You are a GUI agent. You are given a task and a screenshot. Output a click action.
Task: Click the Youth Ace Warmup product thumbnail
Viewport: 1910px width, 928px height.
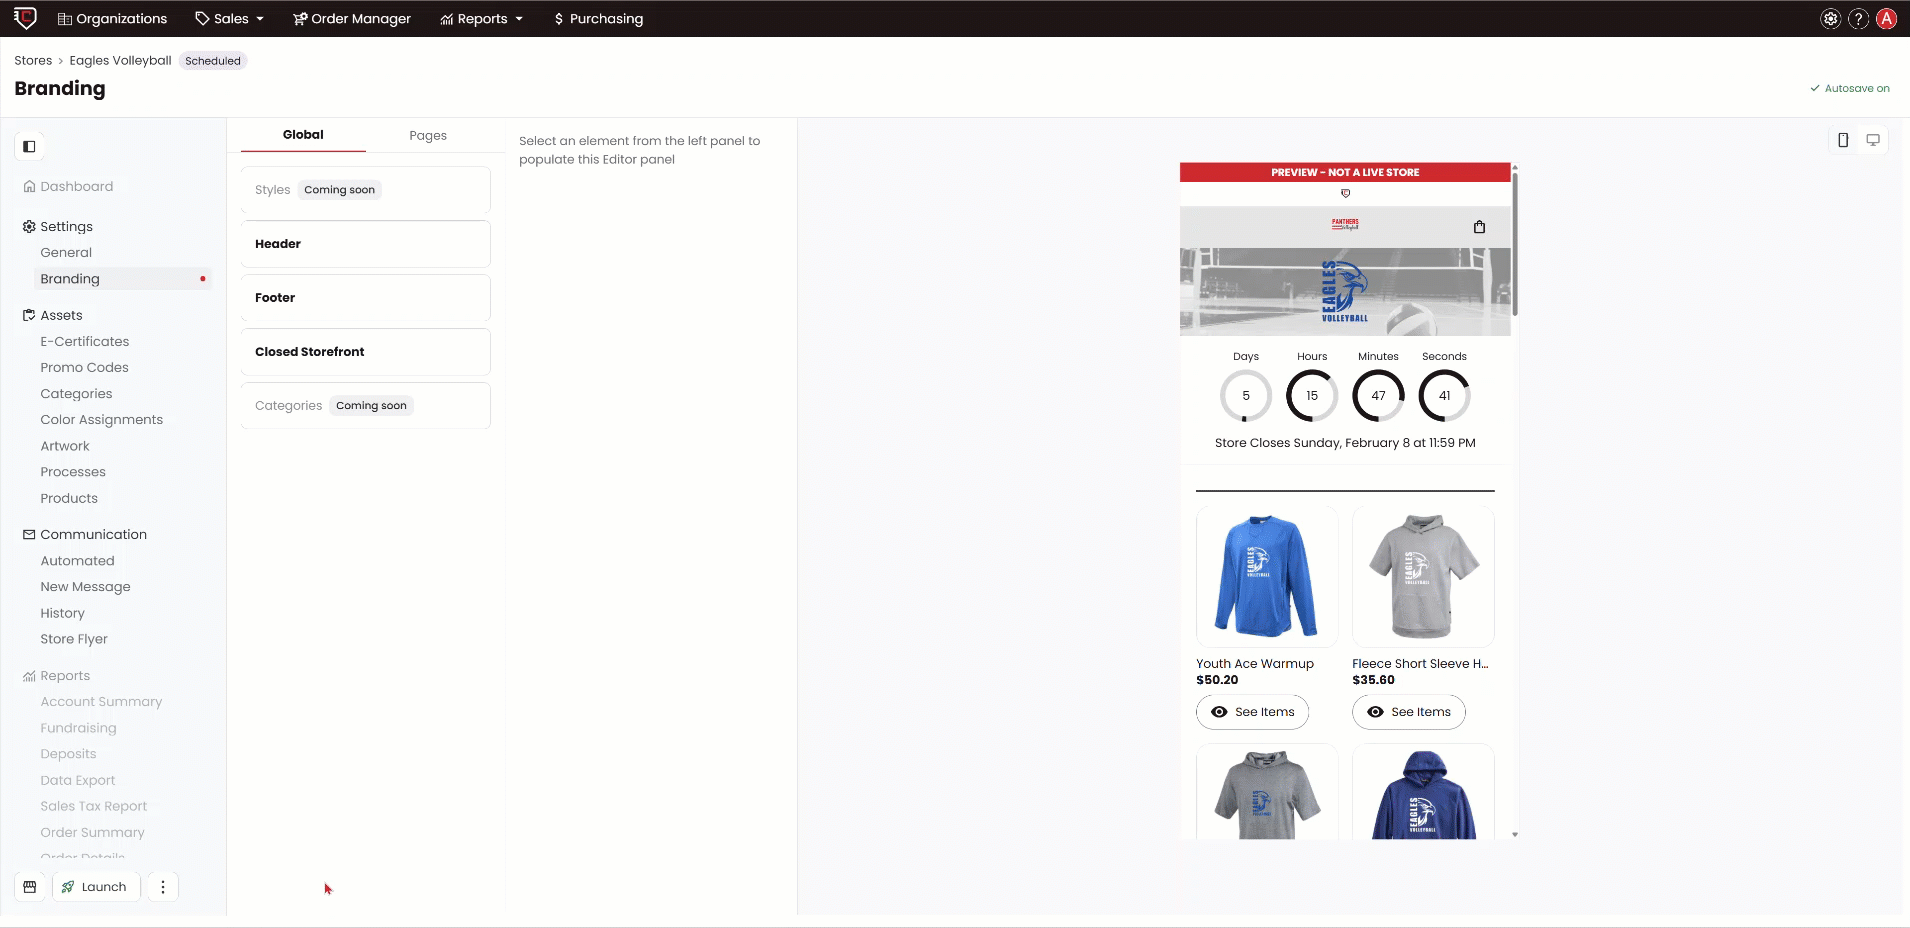[1266, 577]
